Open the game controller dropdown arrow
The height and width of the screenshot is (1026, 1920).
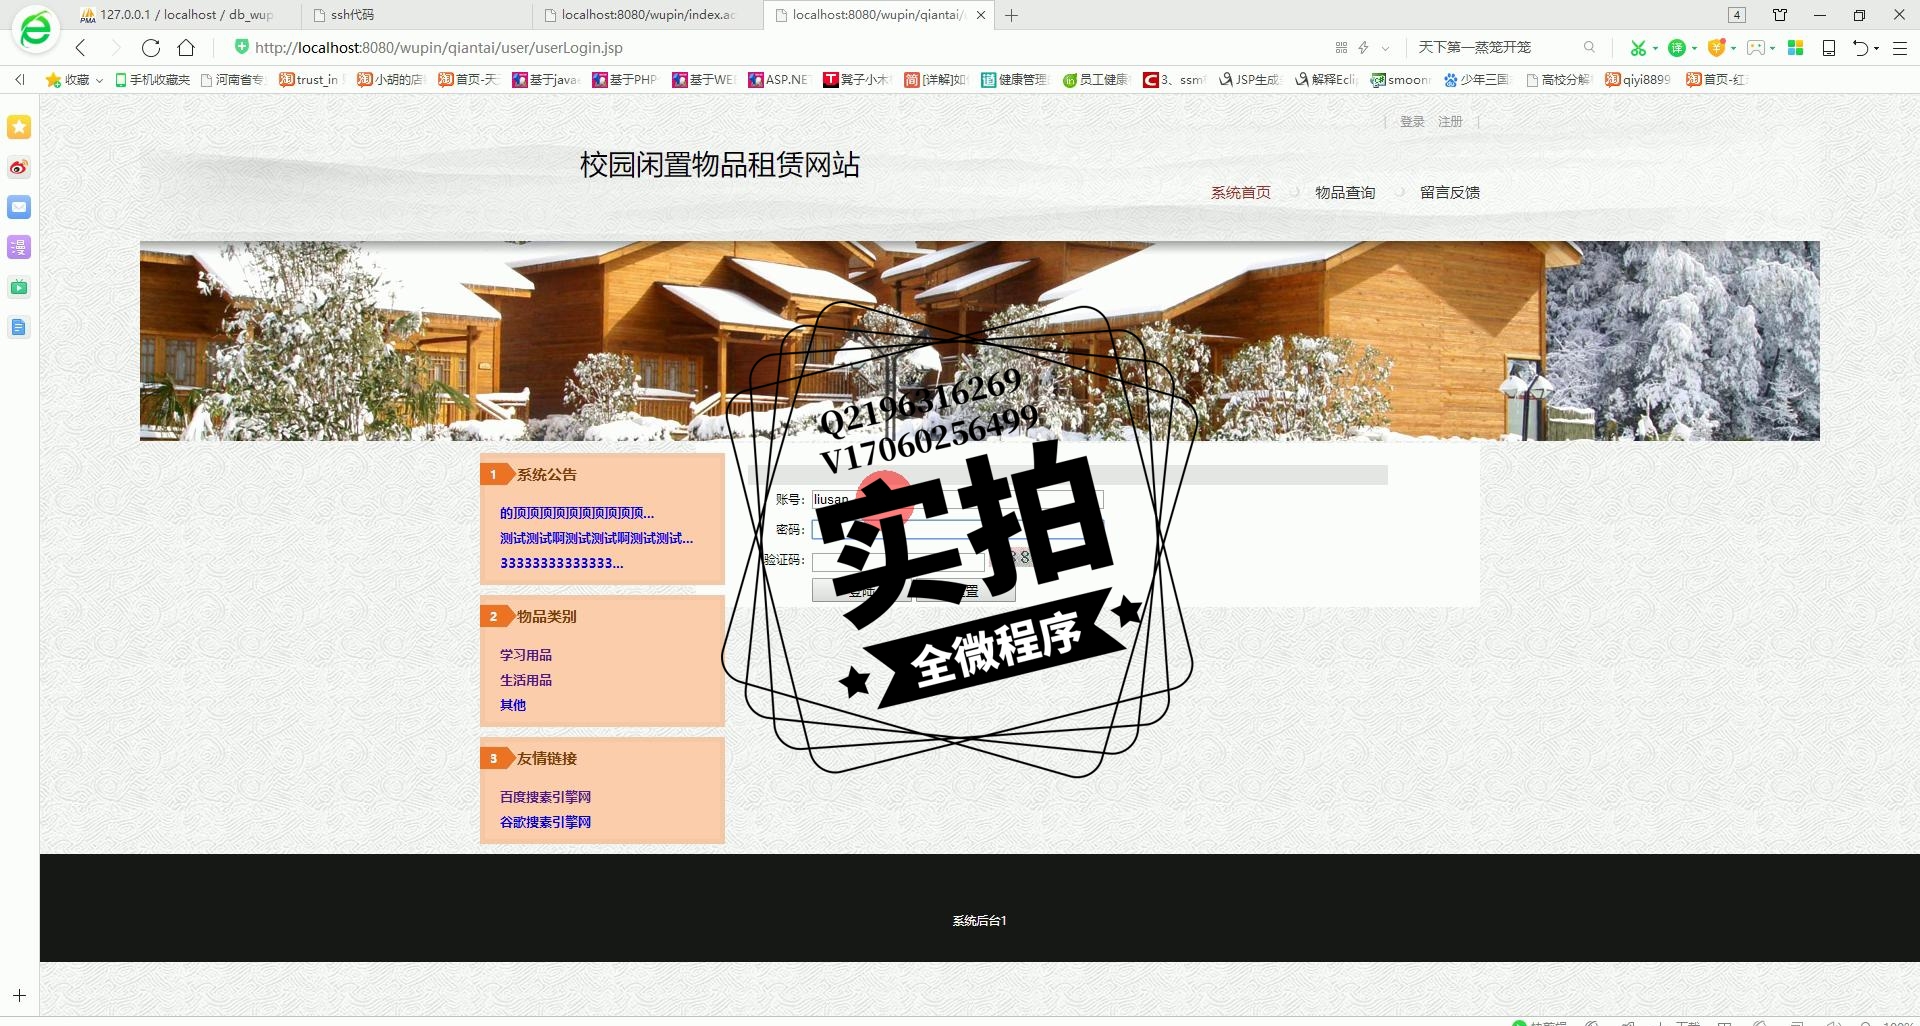(x=1772, y=48)
